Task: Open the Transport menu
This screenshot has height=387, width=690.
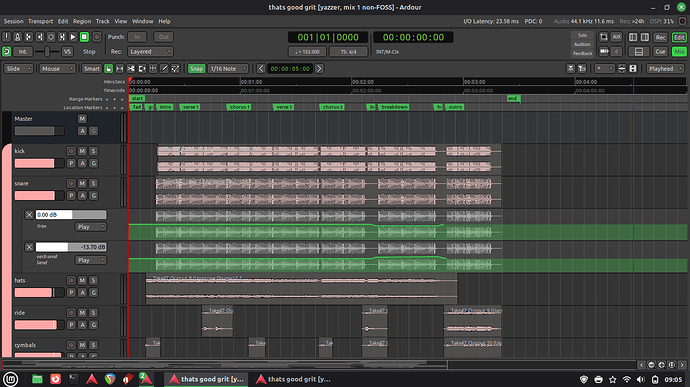Action: [x=40, y=21]
